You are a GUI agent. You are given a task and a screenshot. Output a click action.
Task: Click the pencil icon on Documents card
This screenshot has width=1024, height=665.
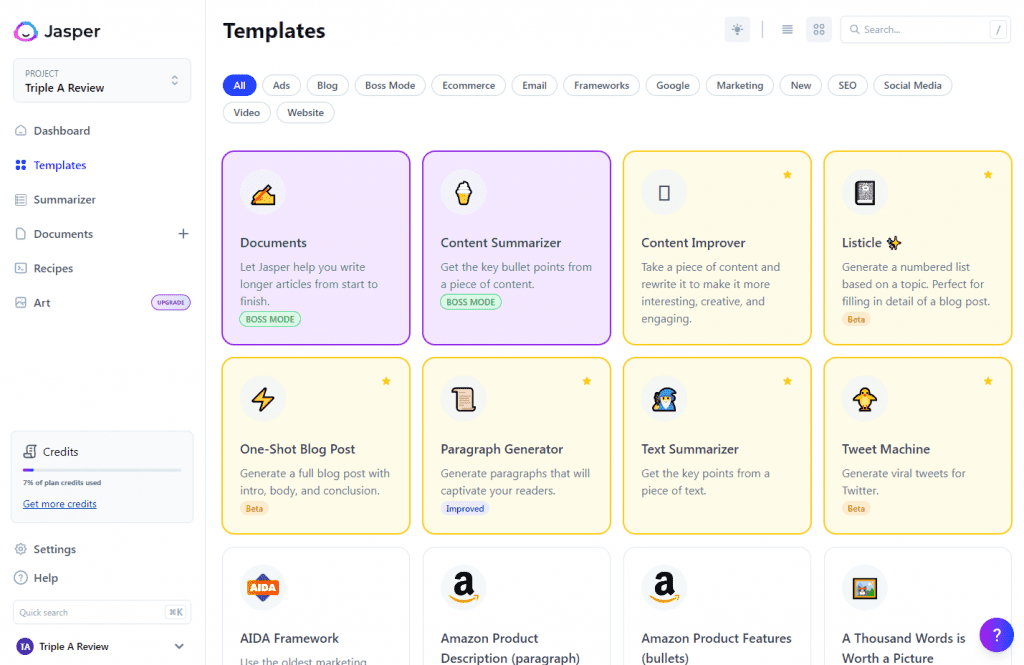[263, 193]
